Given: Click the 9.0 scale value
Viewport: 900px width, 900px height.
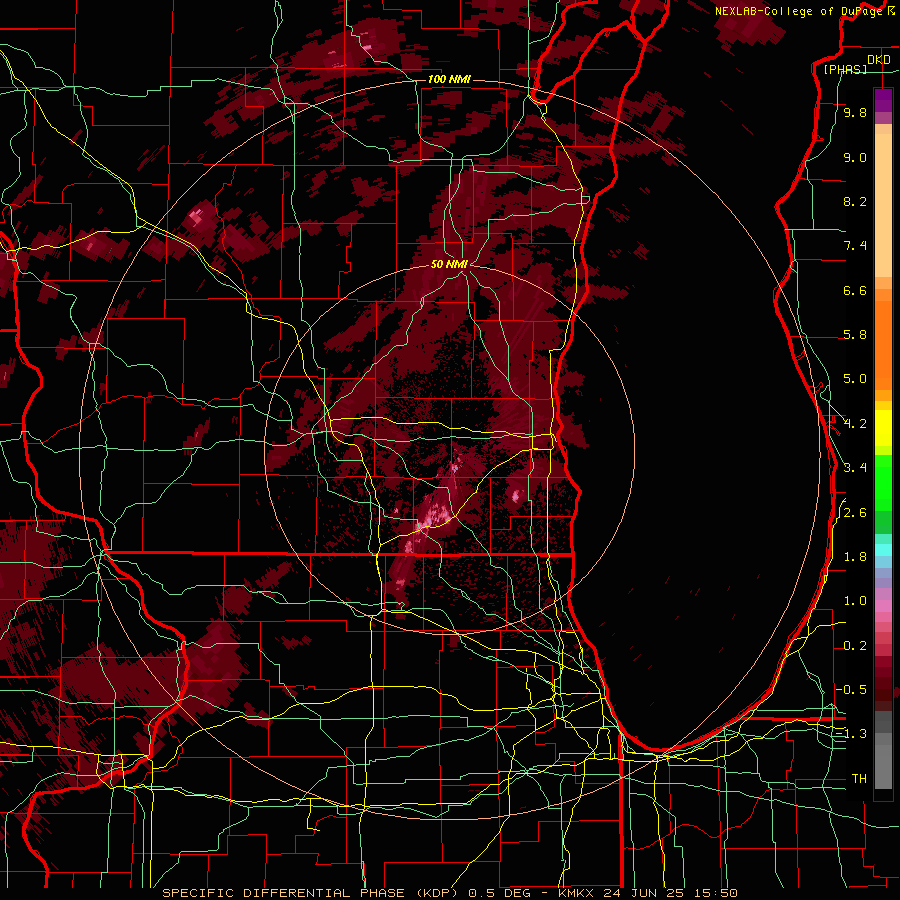Looking at the screenshot, I should pos(855,157).
